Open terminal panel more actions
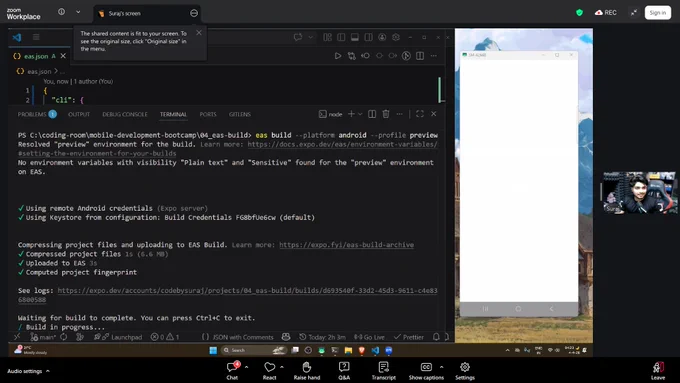The image size is (680, 383). tap(399, 114)
